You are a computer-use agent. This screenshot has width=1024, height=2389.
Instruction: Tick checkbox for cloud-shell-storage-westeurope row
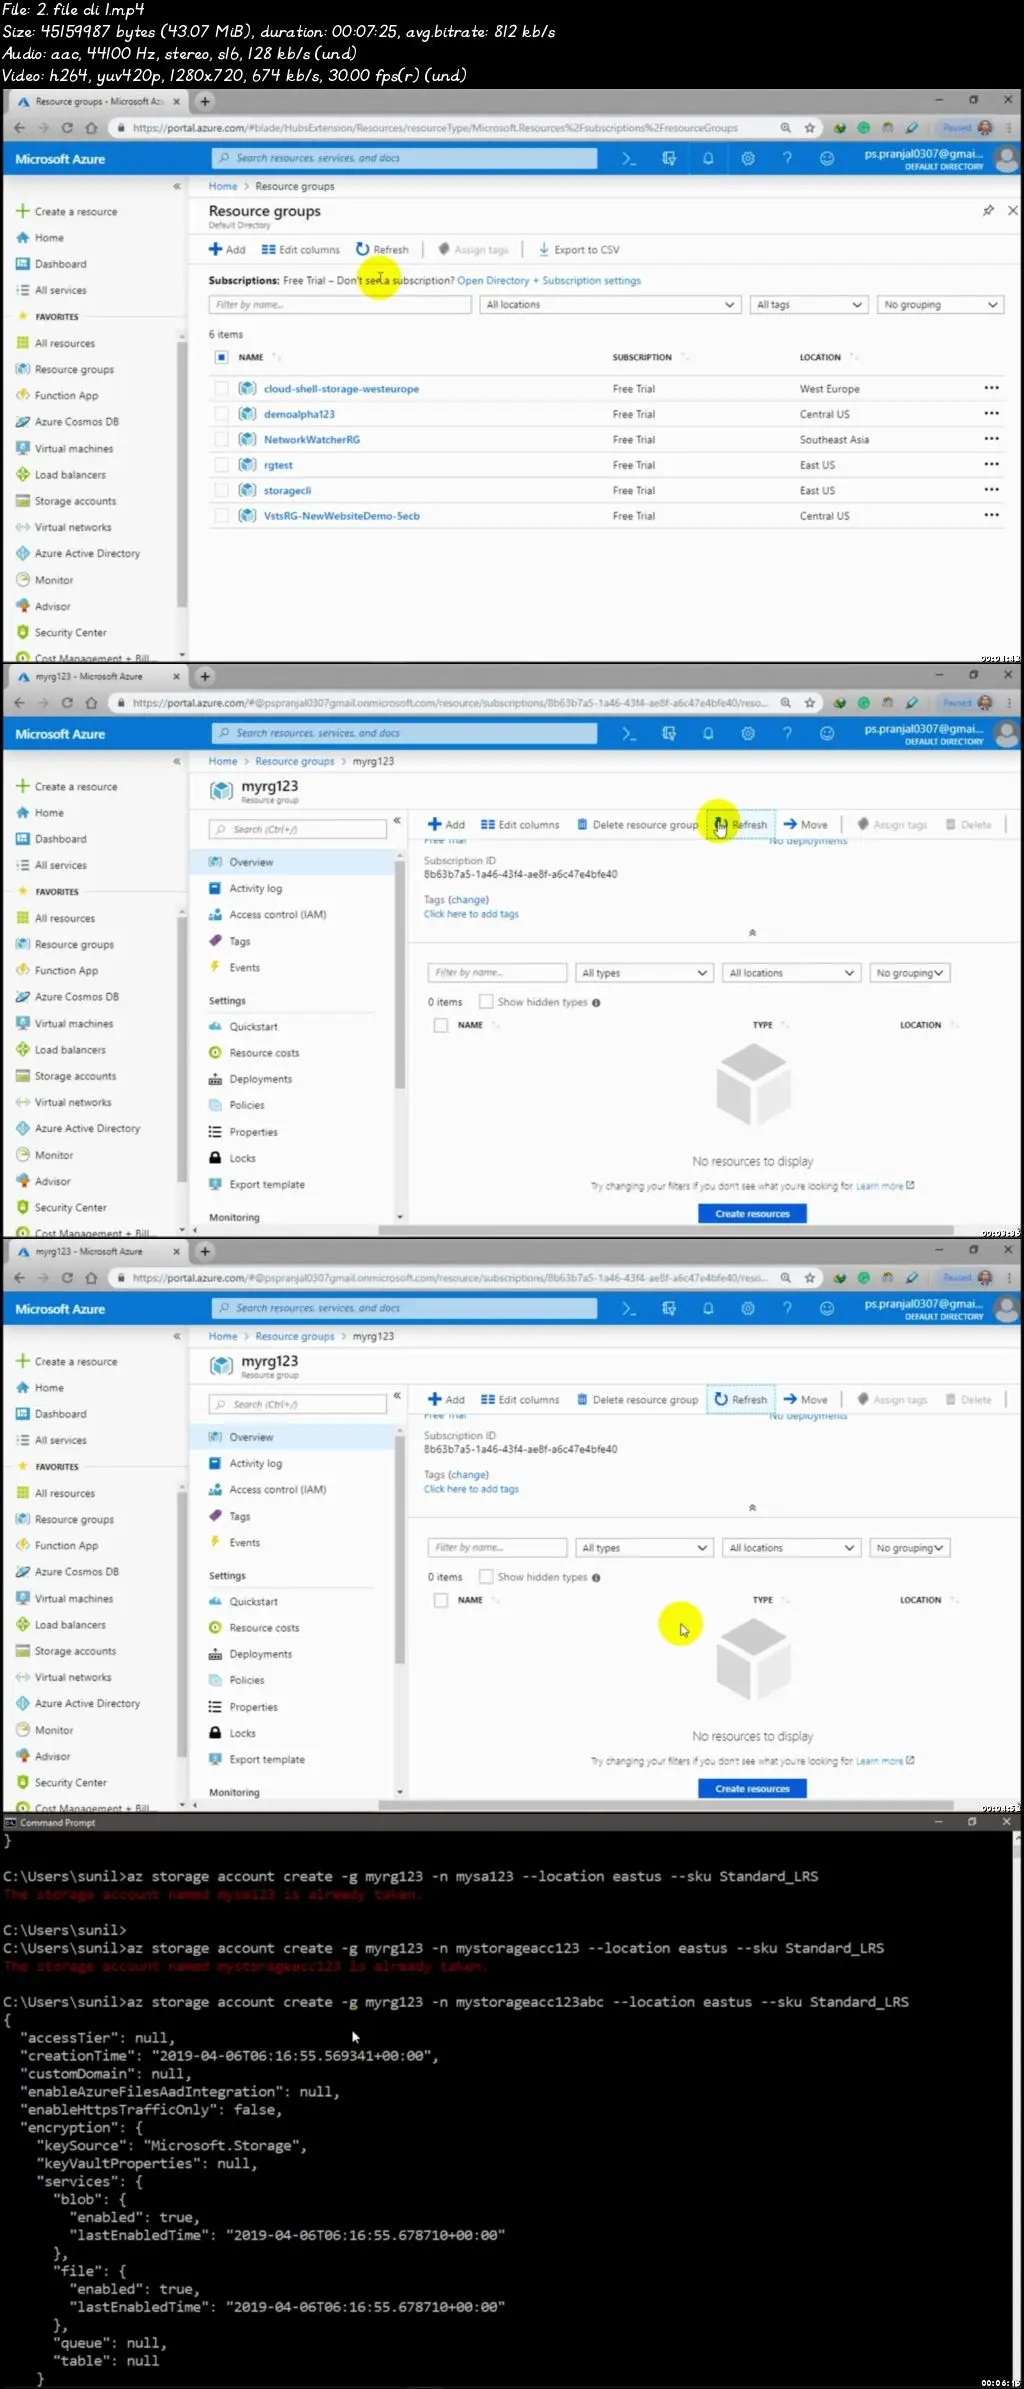point(221,389)
